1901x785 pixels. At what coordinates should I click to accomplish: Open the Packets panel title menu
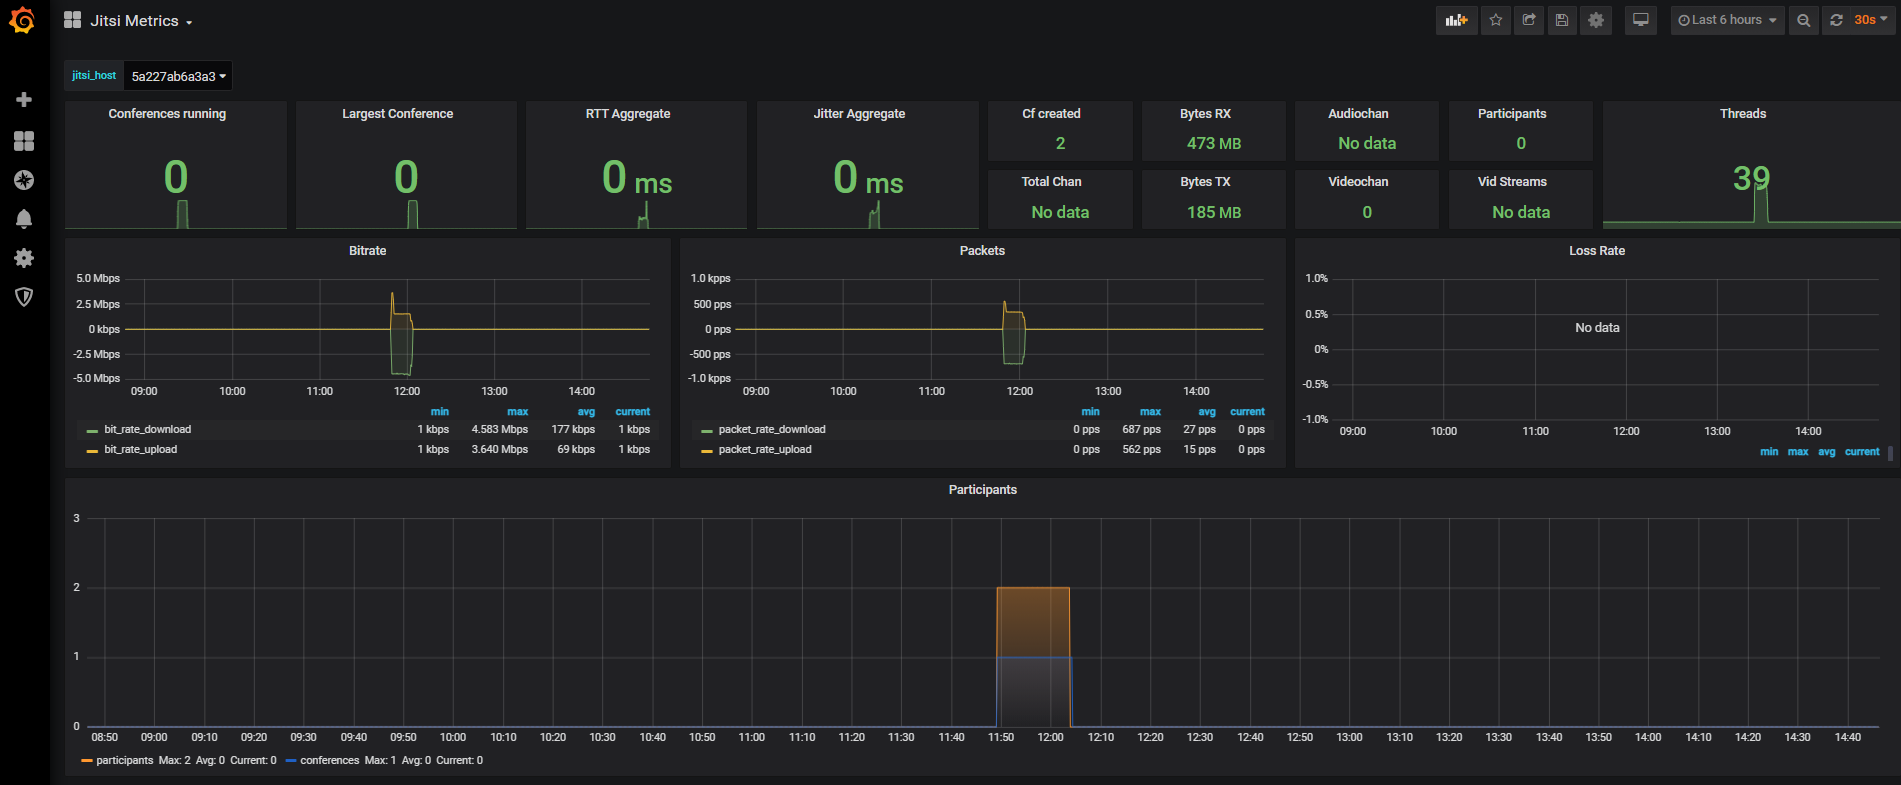coord(982,251)
